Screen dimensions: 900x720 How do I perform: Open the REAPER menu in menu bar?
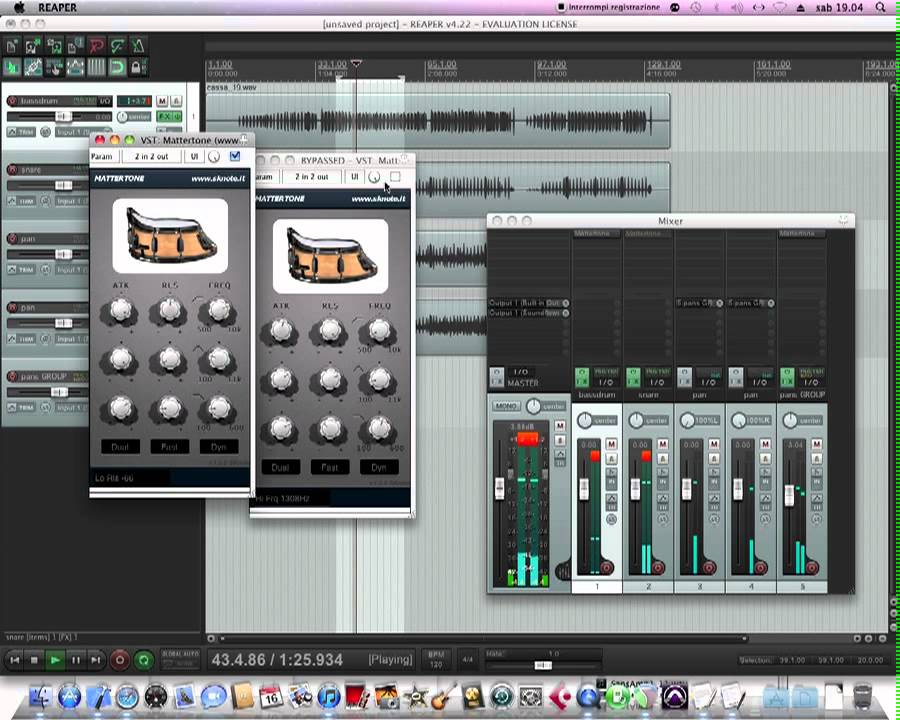coord(57,7)
